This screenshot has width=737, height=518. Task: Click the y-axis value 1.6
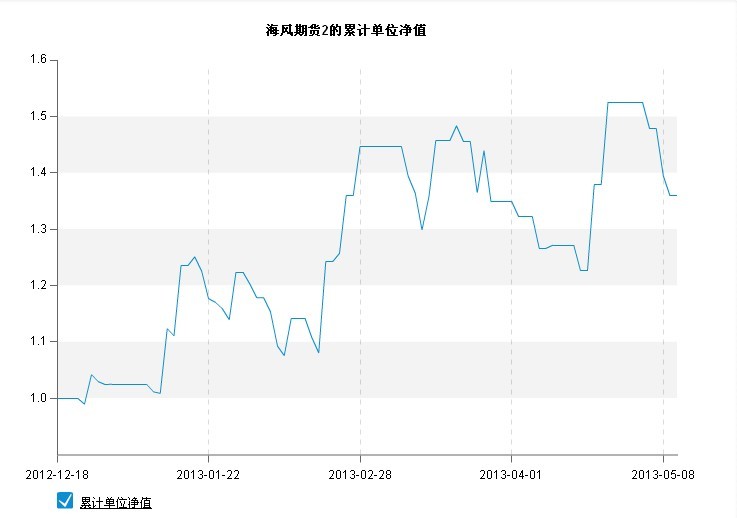pos(39,59)
